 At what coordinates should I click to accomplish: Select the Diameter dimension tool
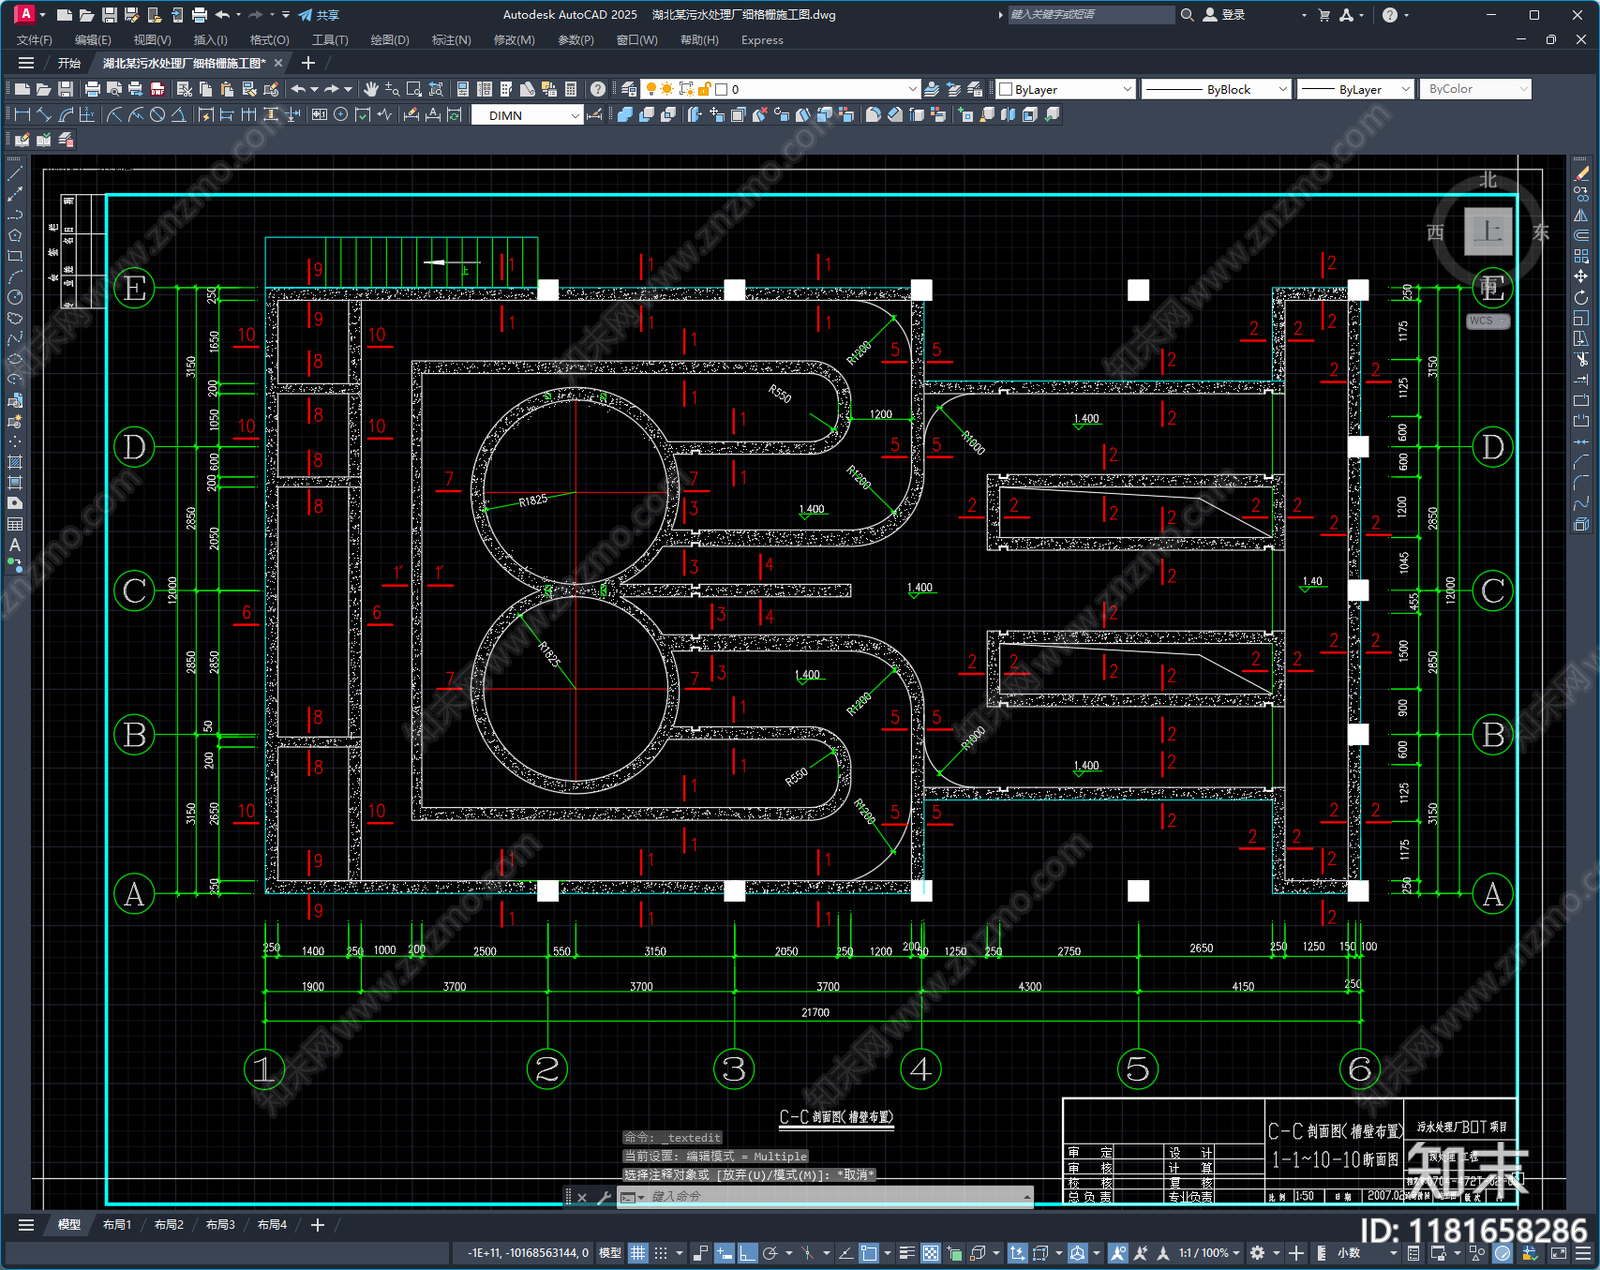click(x=157, y=115)
